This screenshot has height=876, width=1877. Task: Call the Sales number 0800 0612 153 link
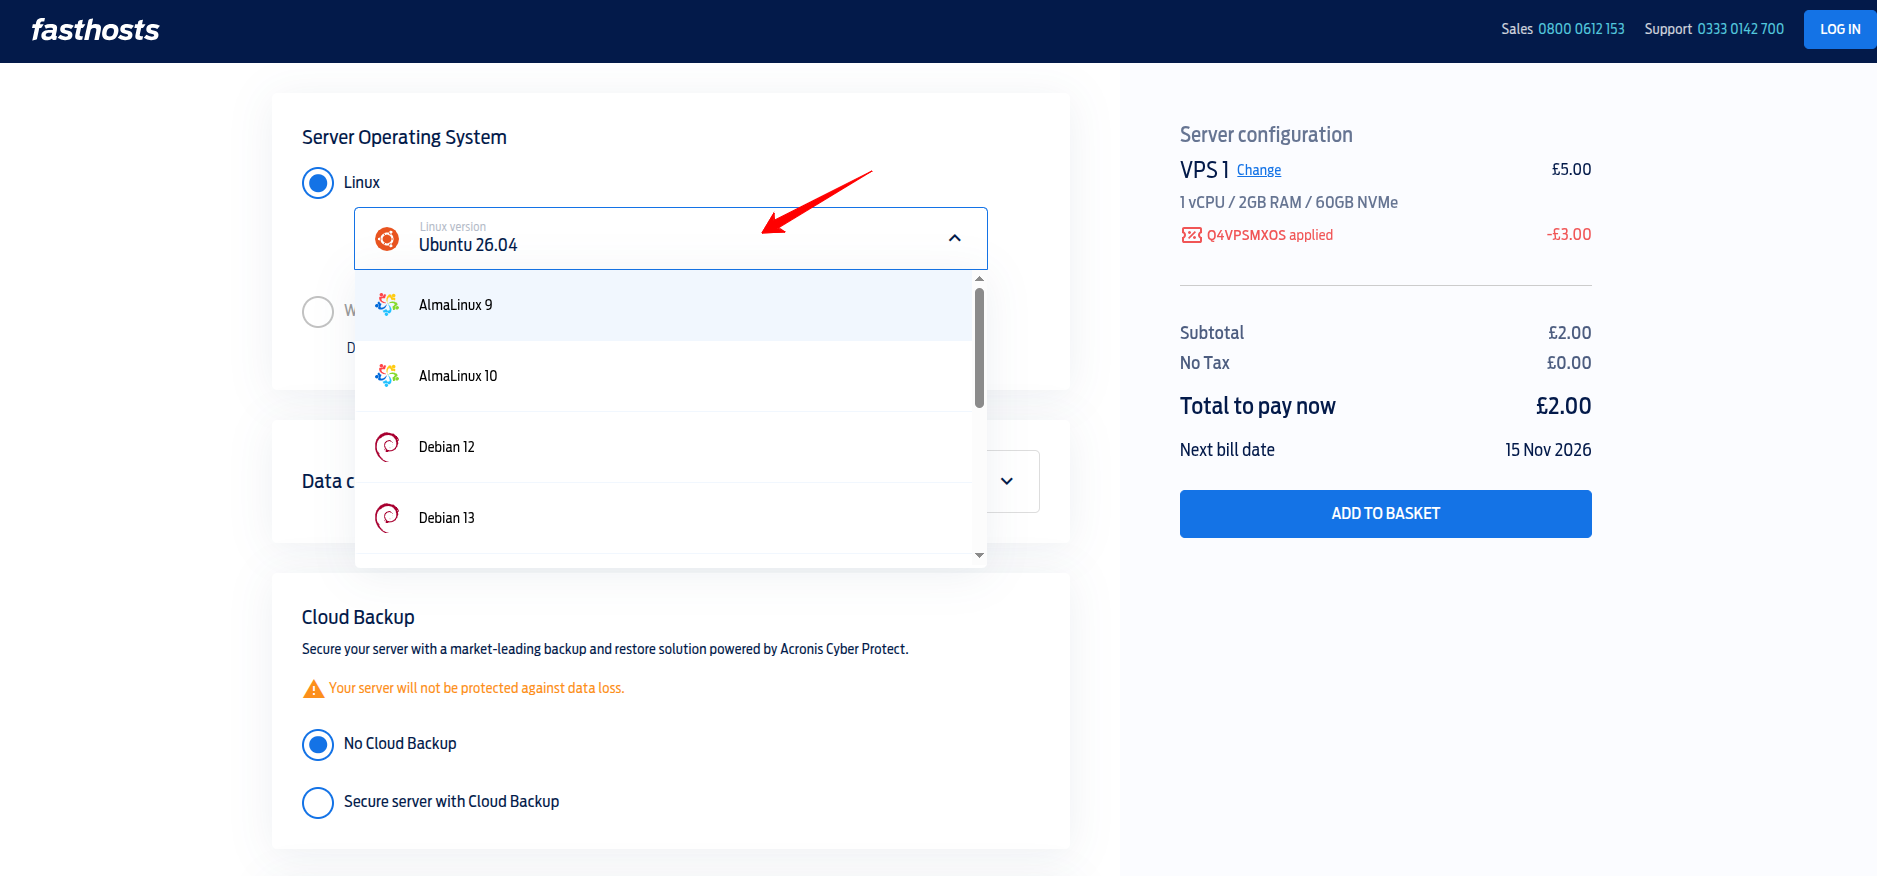[x=1581, y=29]
